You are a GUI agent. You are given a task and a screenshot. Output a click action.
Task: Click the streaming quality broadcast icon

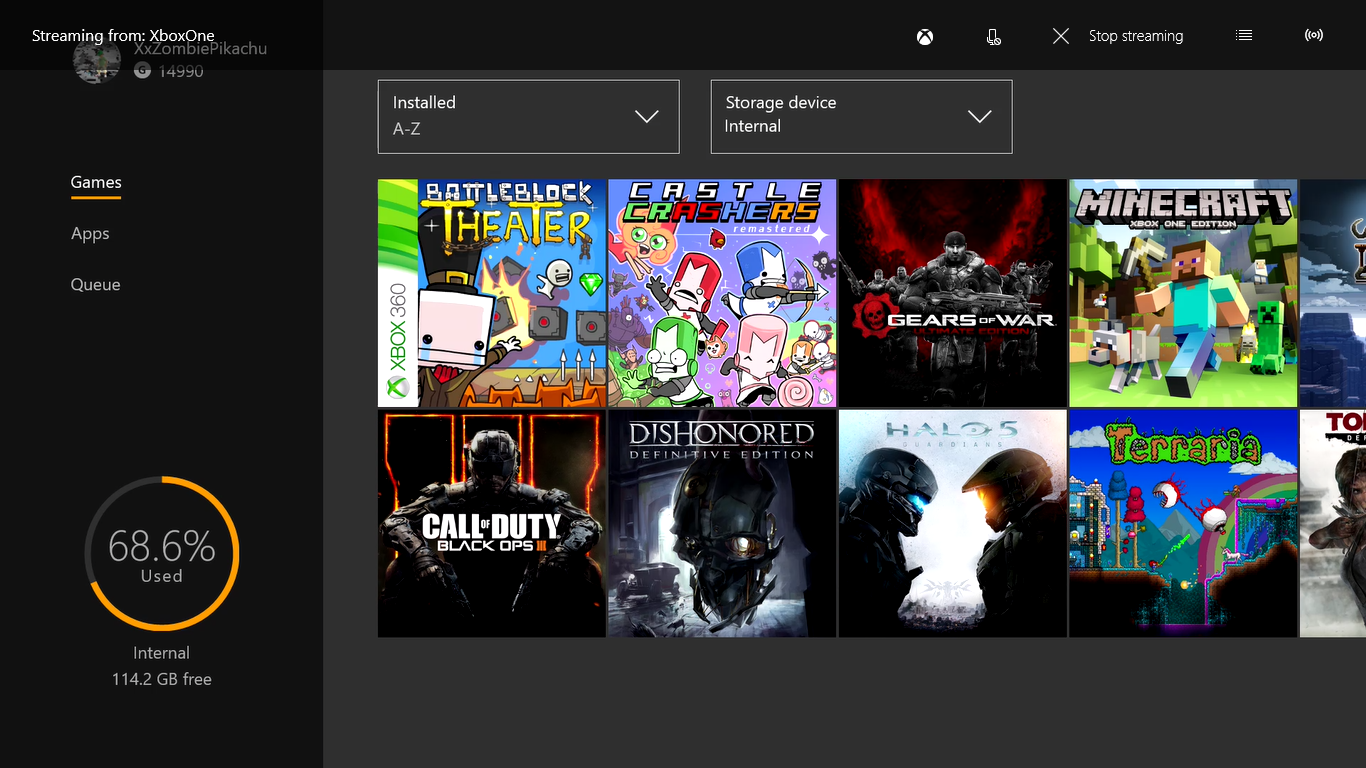point(1314,35)
